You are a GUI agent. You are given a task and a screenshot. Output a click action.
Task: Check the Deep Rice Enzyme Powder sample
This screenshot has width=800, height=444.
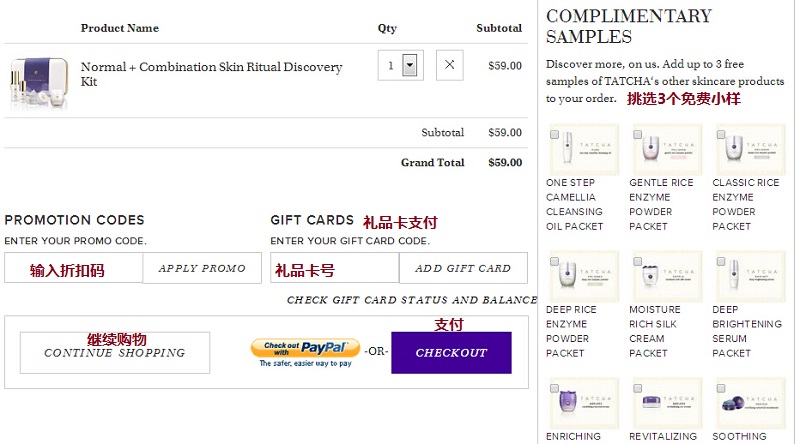pyautogui.click(x=554, y=262)
